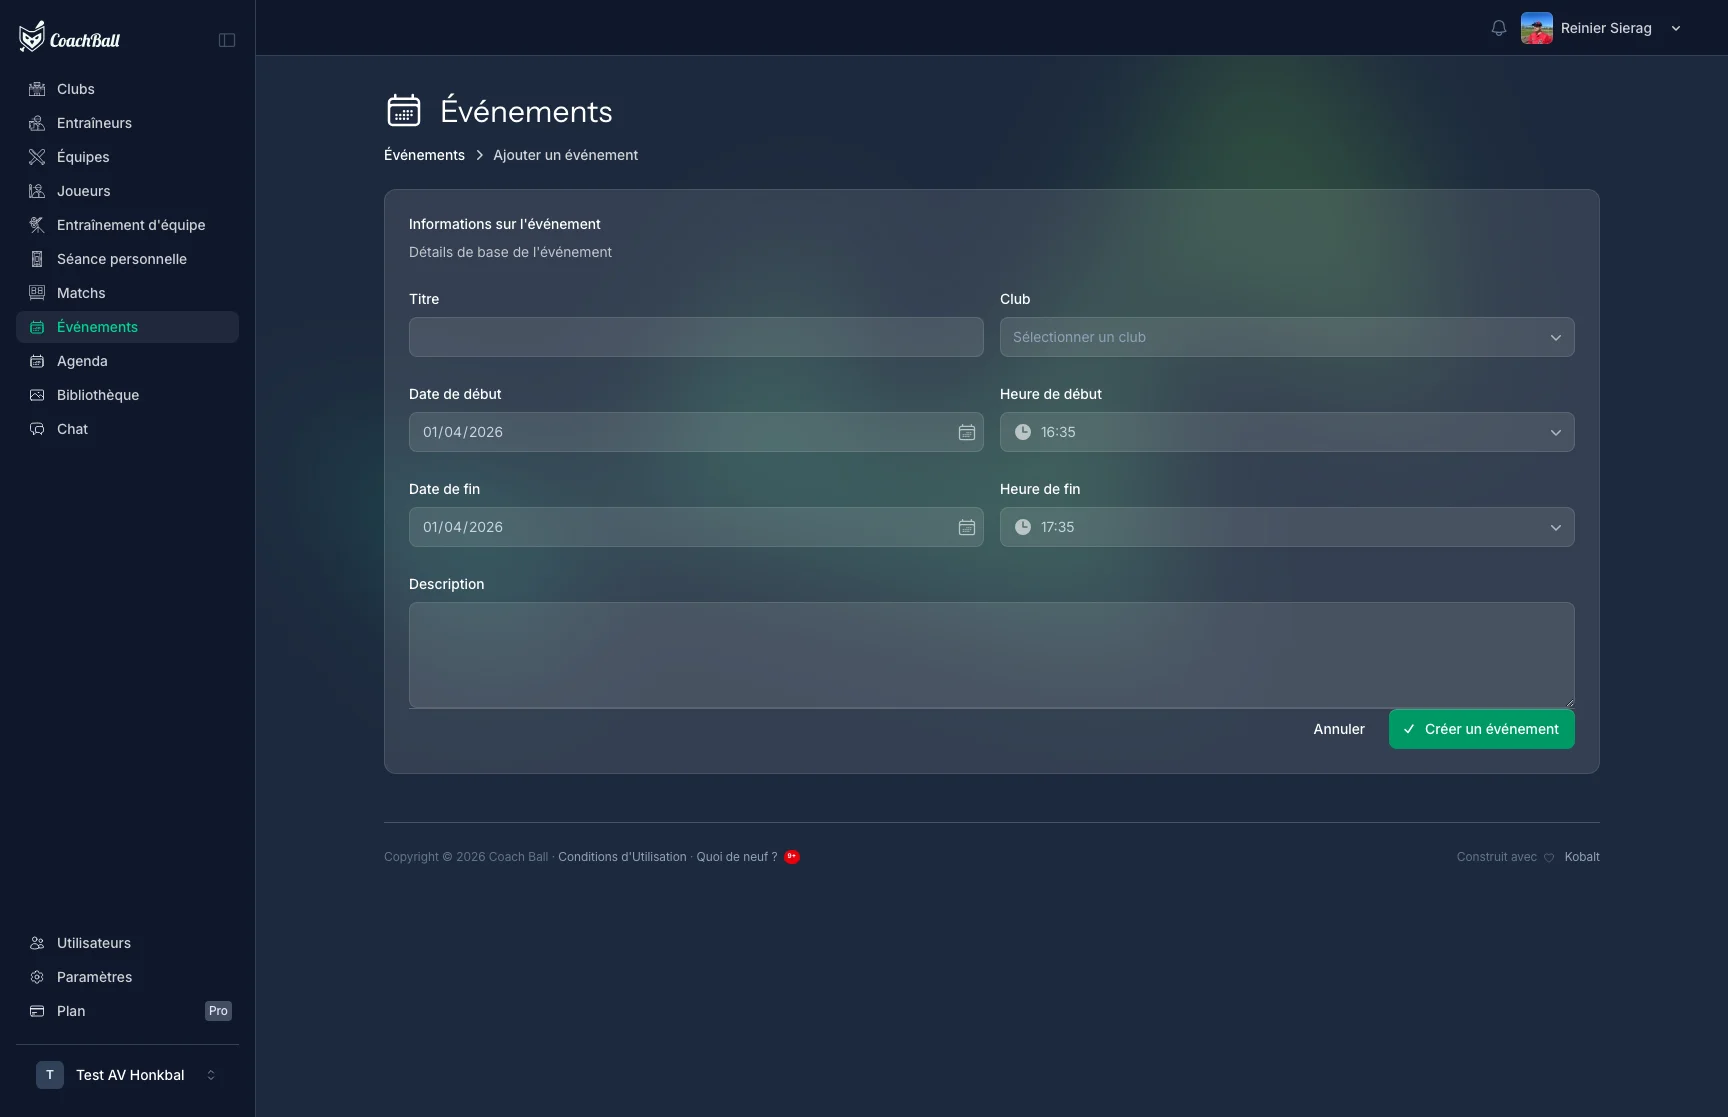Click the Annuler button
Viewport: 1728px width, 1117px height.
tap(1339, 729)
